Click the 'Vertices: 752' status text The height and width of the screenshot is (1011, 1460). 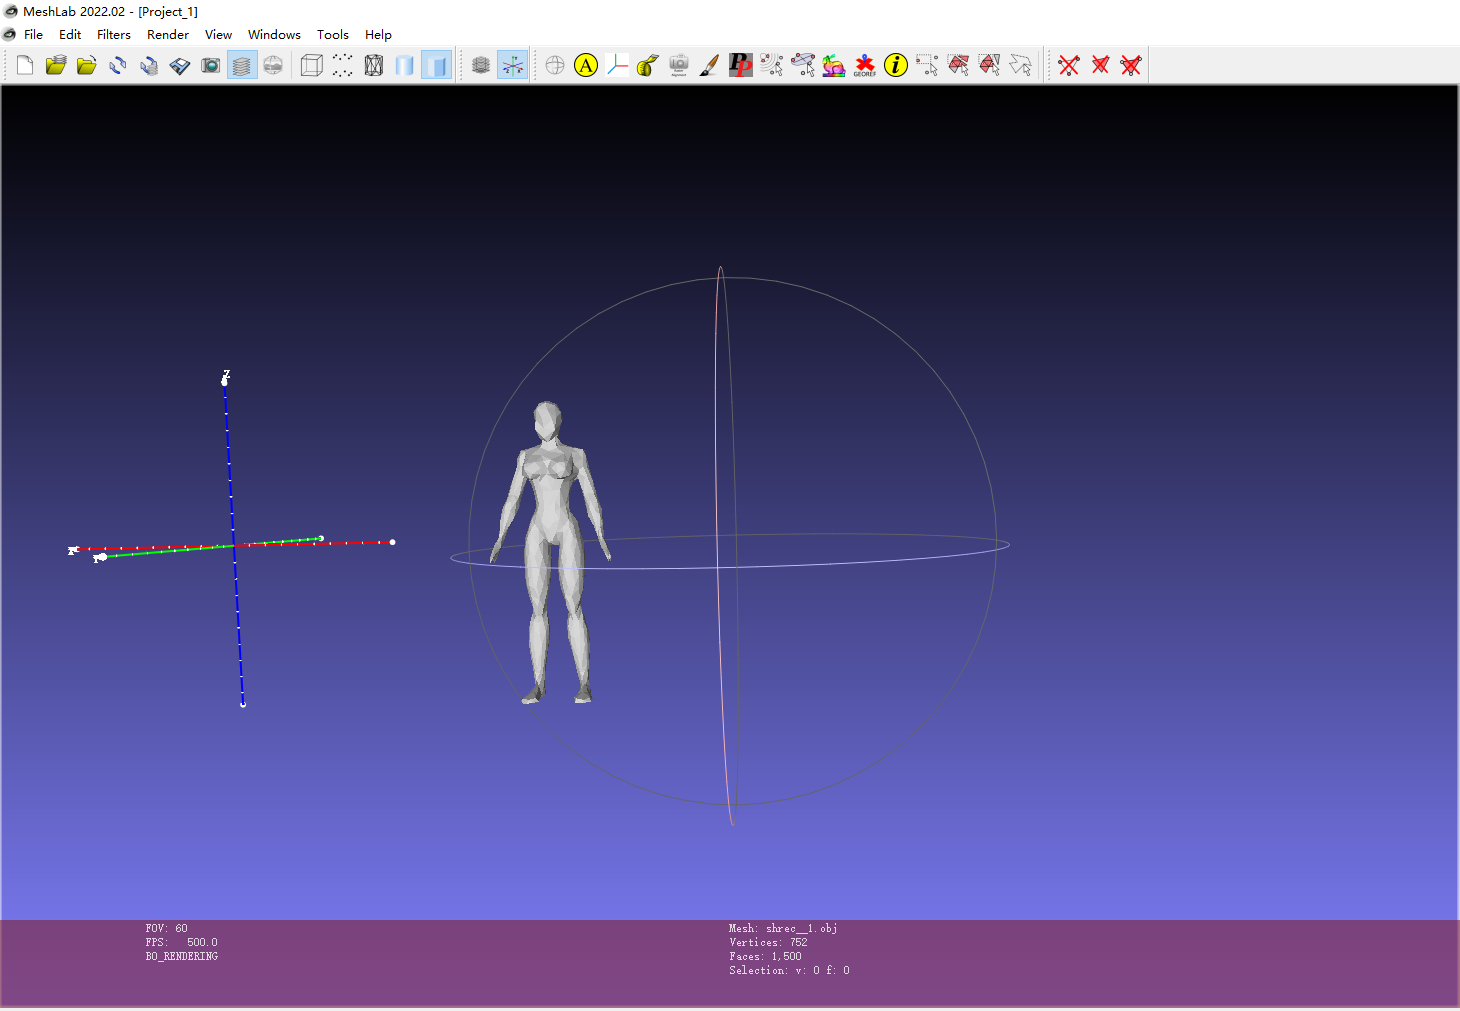(768, 942)
